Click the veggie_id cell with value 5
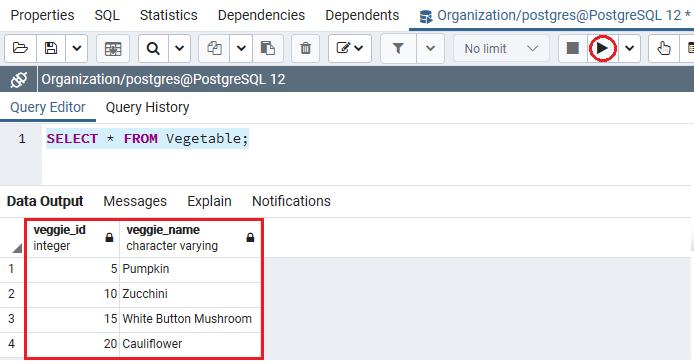 click(x=73, y=269)
